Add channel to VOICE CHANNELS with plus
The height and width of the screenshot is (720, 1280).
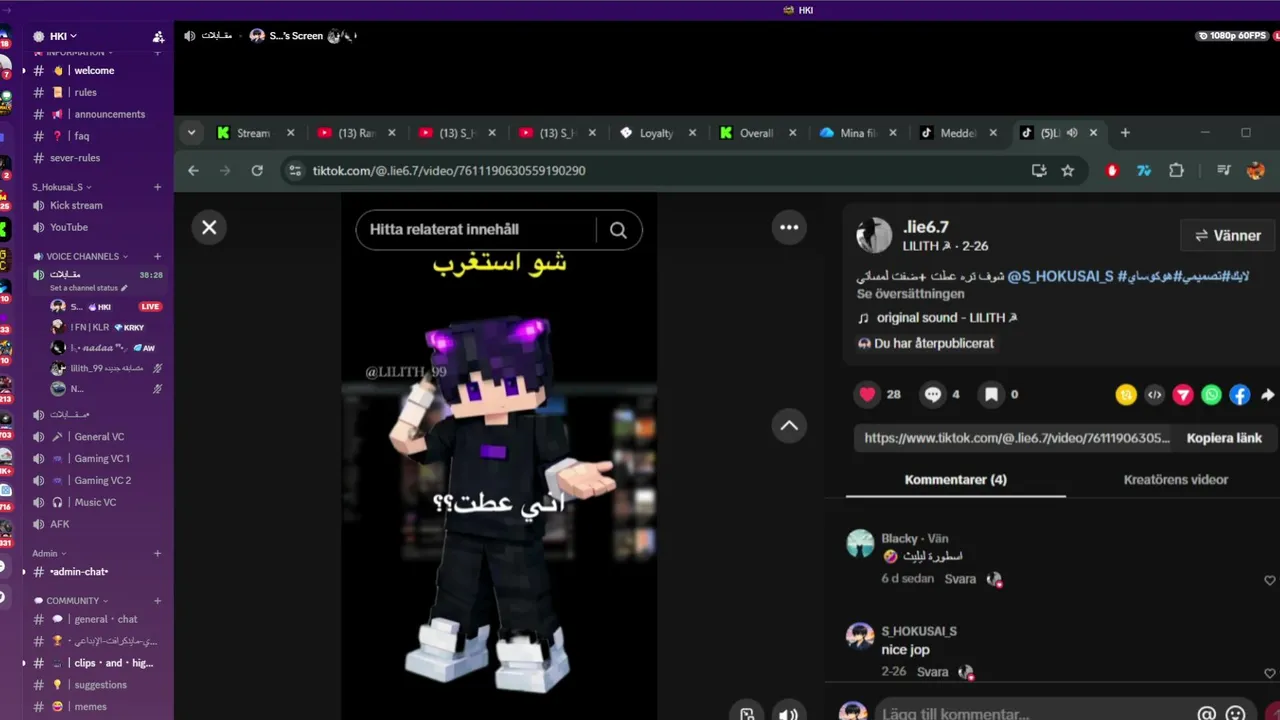click(x=157, y=257)
